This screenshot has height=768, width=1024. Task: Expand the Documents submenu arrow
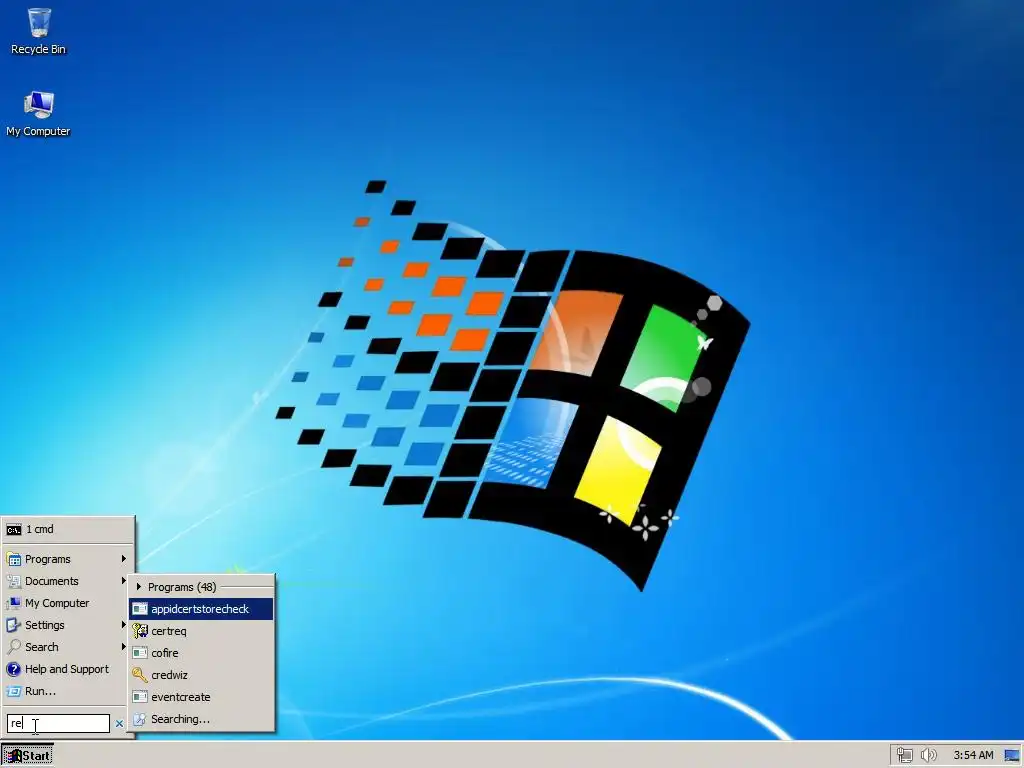tap(123, 581)
